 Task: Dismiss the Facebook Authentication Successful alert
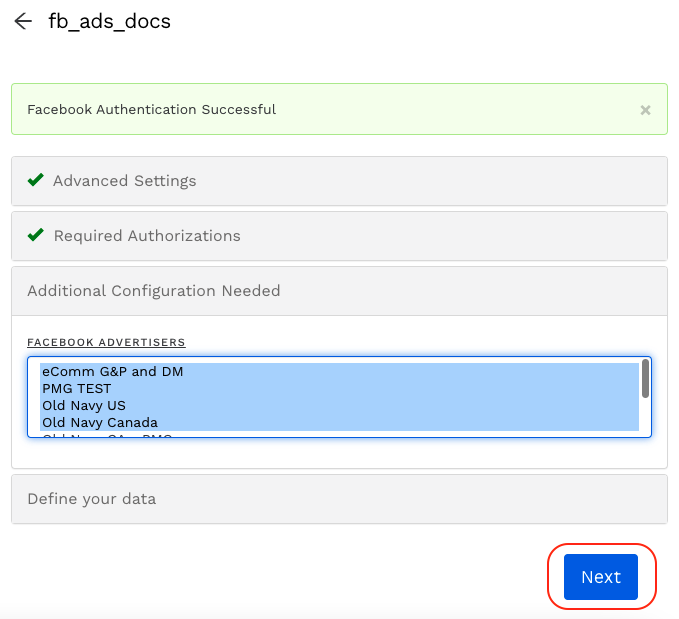pos(645,110)
